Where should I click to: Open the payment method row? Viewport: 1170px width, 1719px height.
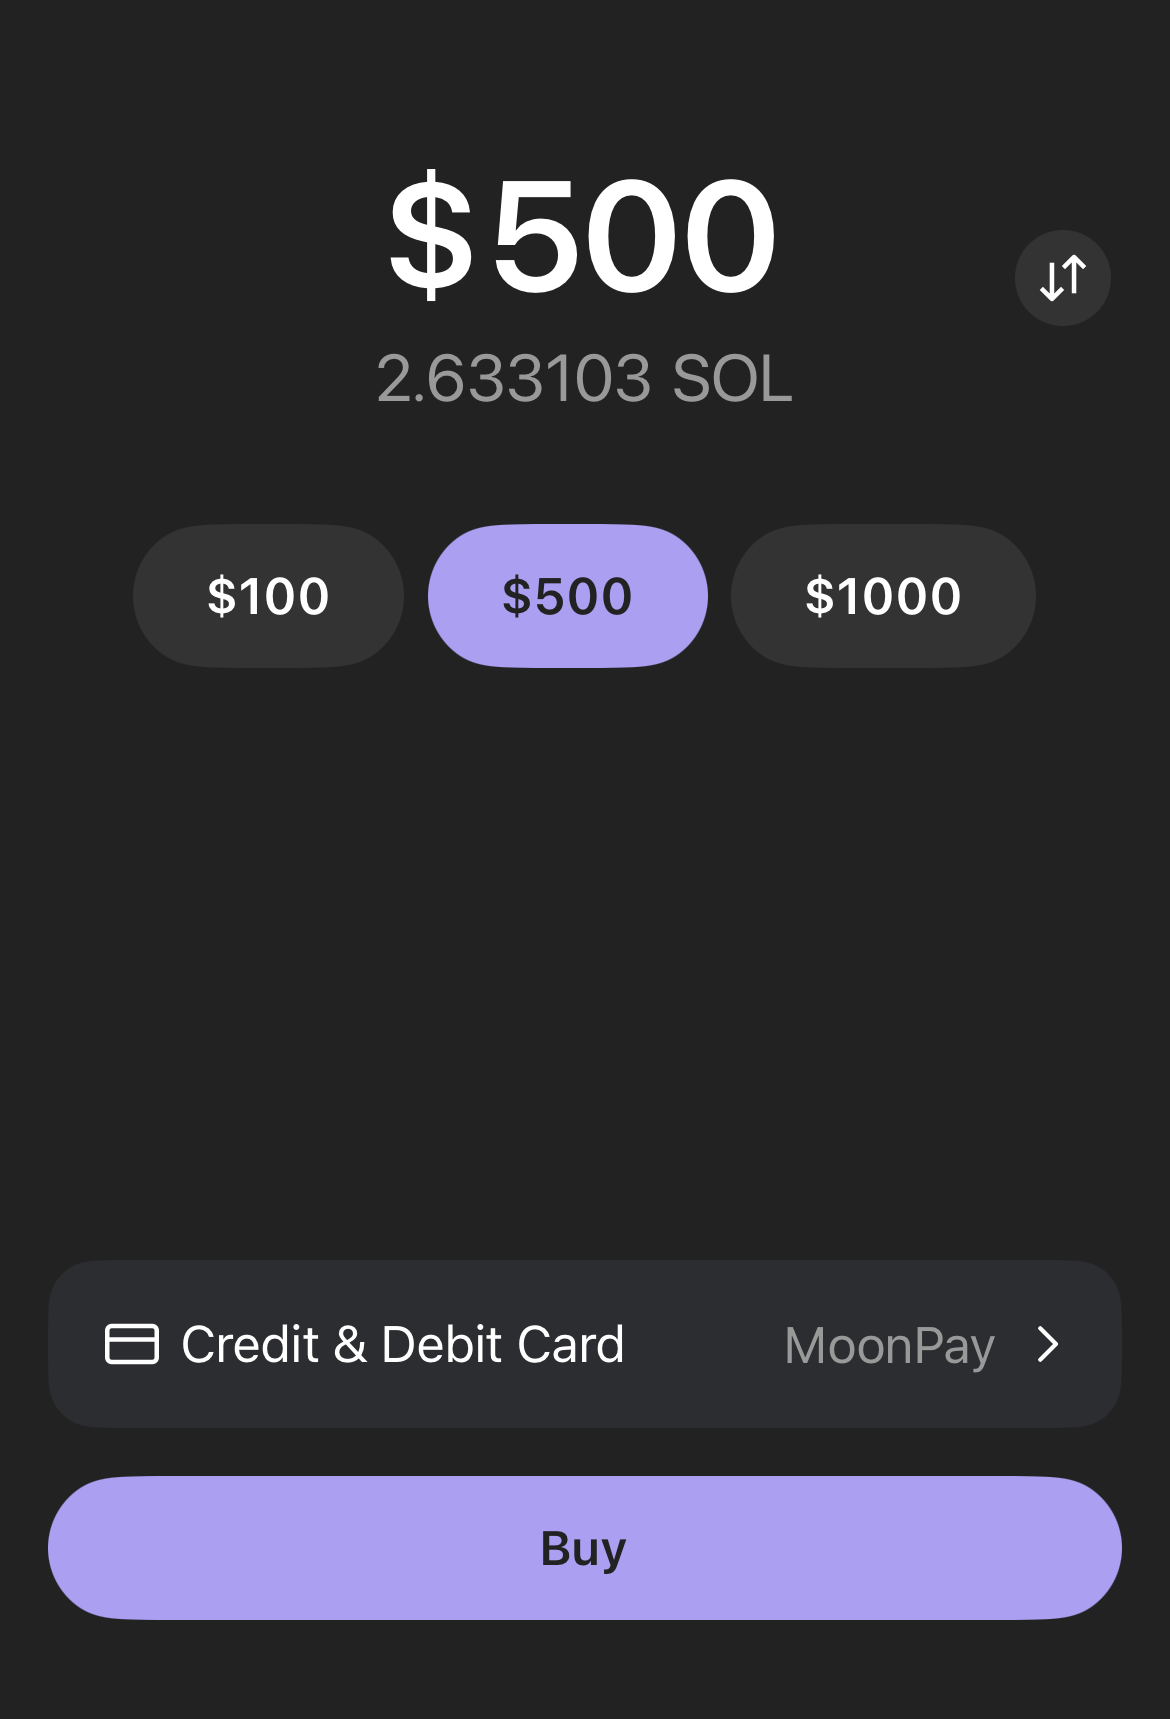coord(585,1344)
